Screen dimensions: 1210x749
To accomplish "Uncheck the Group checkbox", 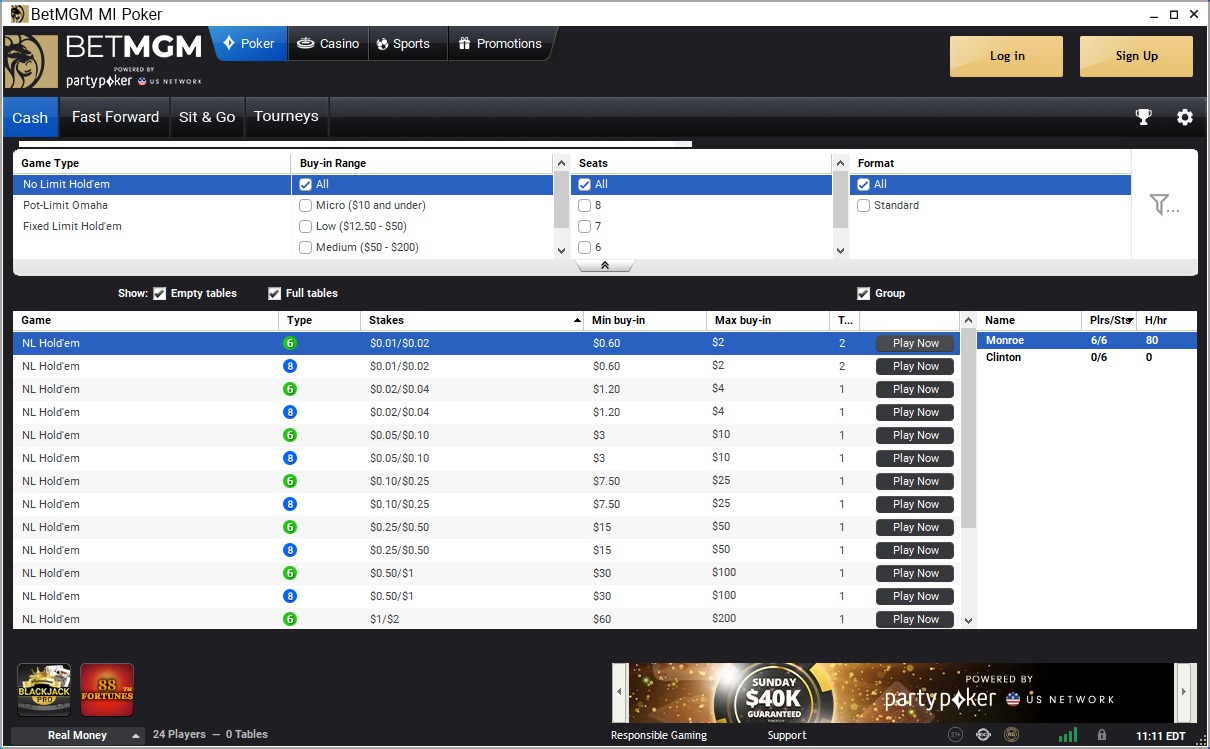I will click(864, 293).
